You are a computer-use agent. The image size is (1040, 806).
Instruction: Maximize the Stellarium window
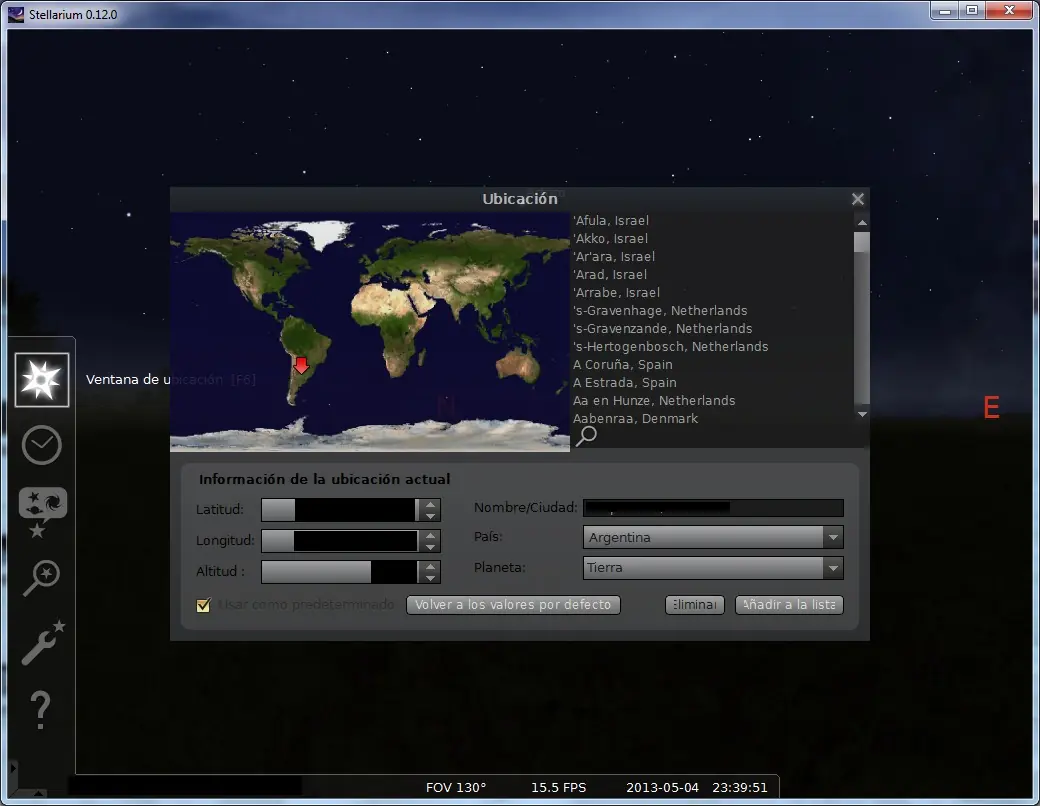point(972,11)
